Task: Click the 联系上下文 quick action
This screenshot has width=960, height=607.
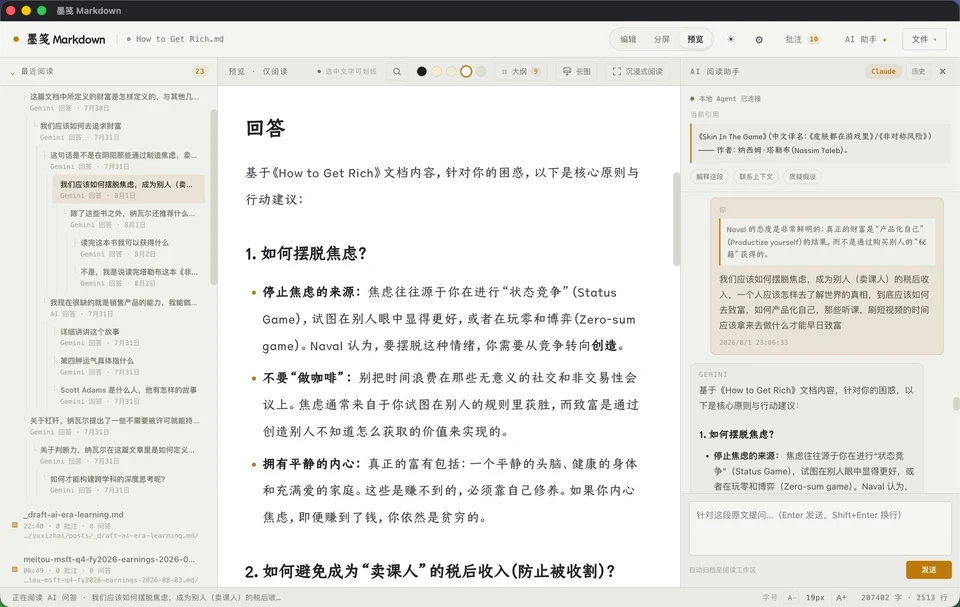Action: pos(756,176)
